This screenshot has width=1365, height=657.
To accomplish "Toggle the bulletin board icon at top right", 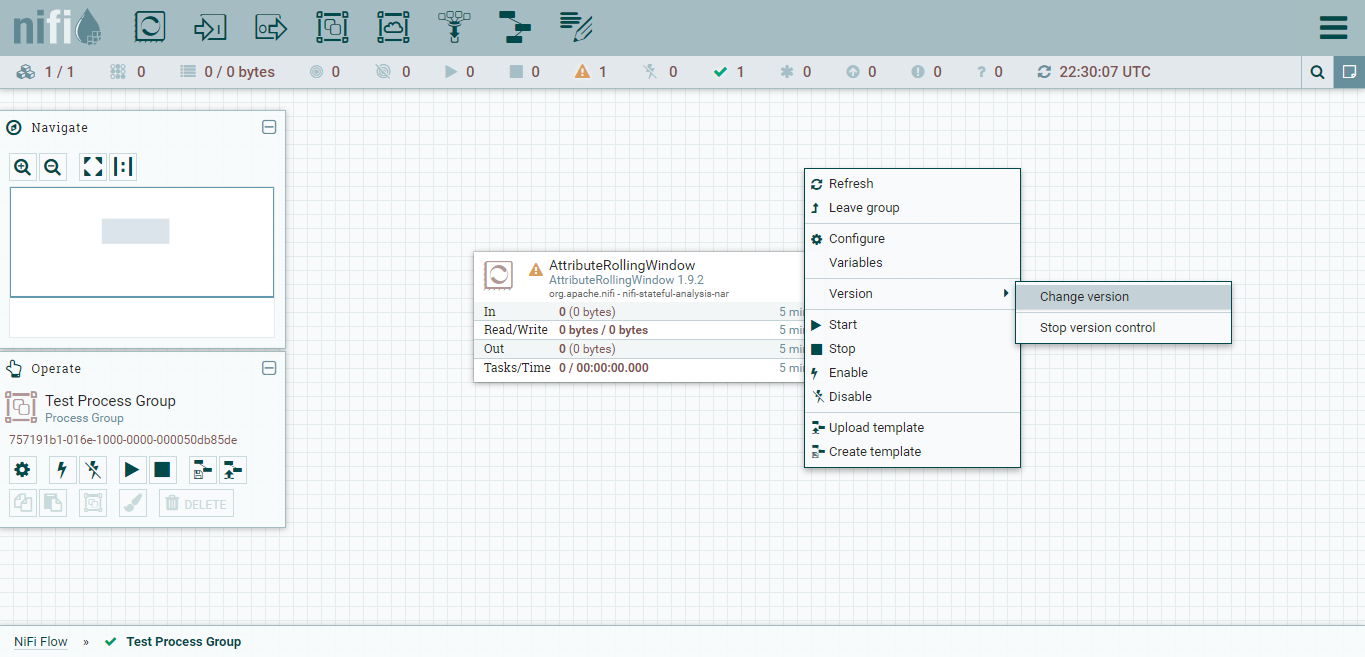I will click(x=1349, y=72).
